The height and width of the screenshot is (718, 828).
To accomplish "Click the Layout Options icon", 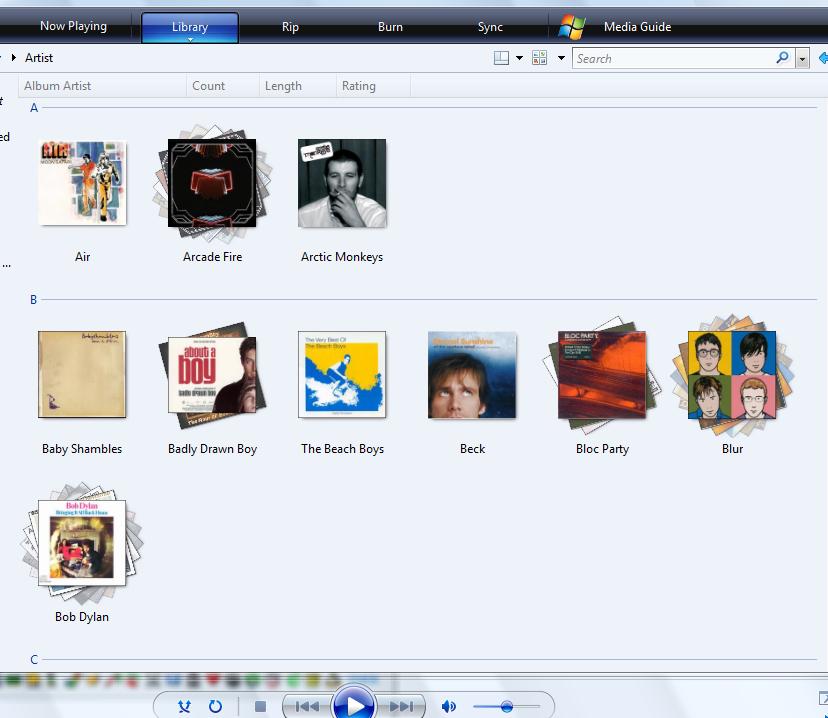I will pyautogui.click(x=501, y=58).
